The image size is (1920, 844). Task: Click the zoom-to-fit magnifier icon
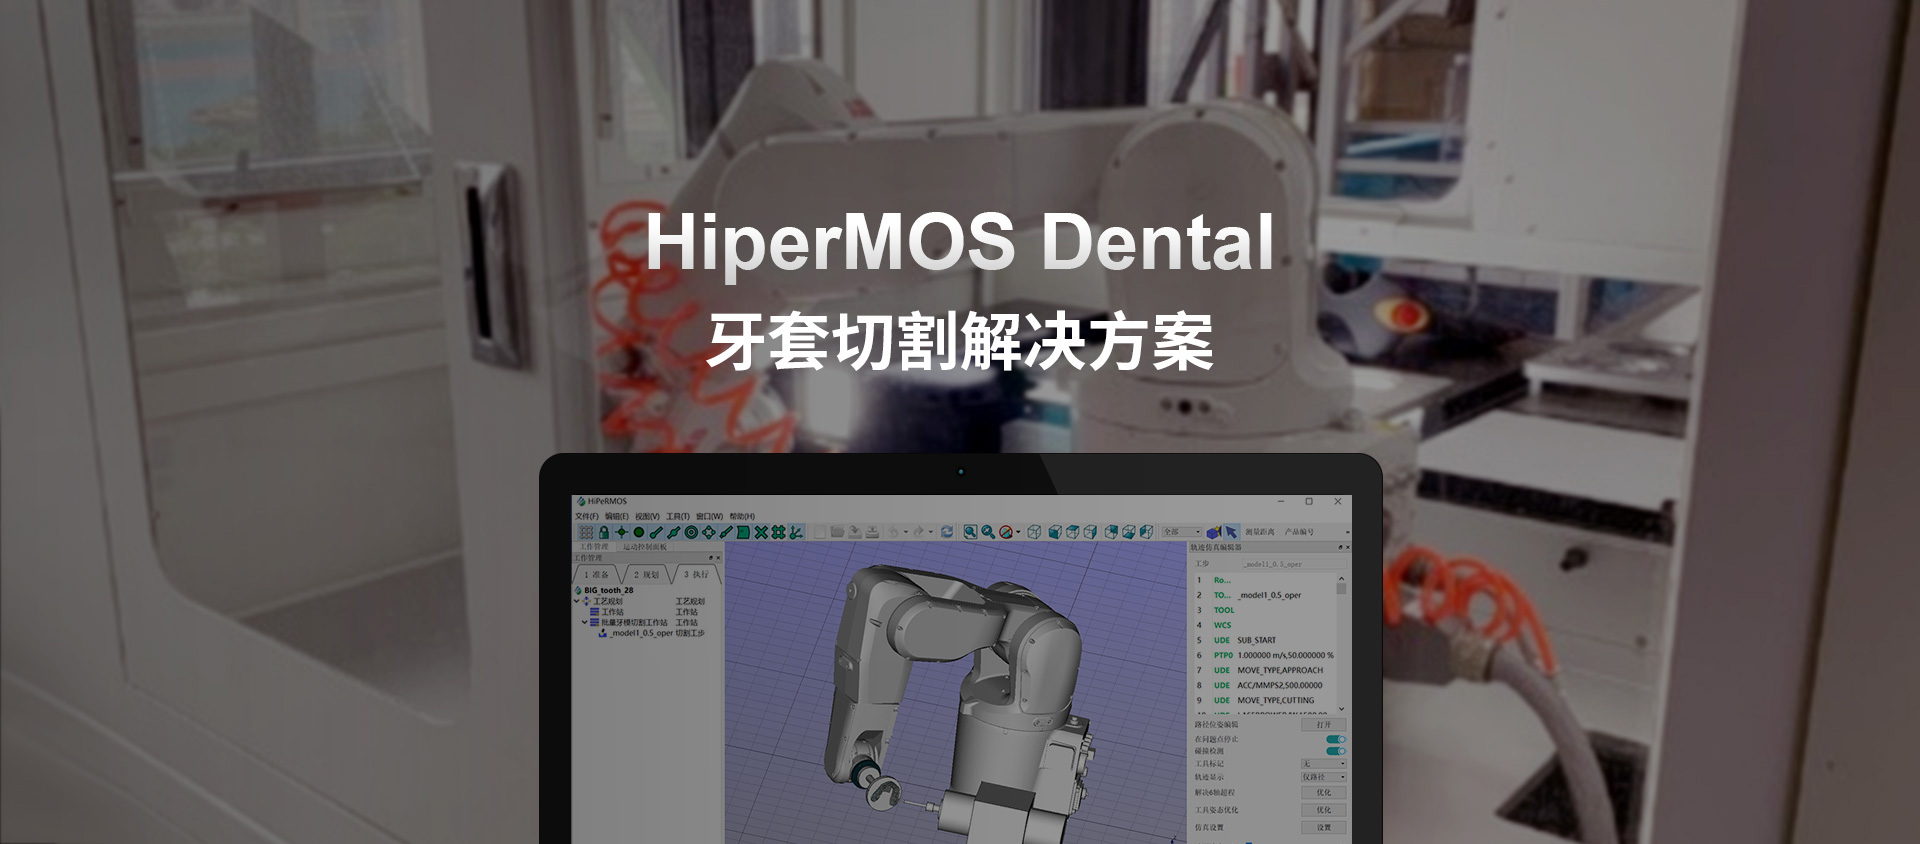(970, 532)
